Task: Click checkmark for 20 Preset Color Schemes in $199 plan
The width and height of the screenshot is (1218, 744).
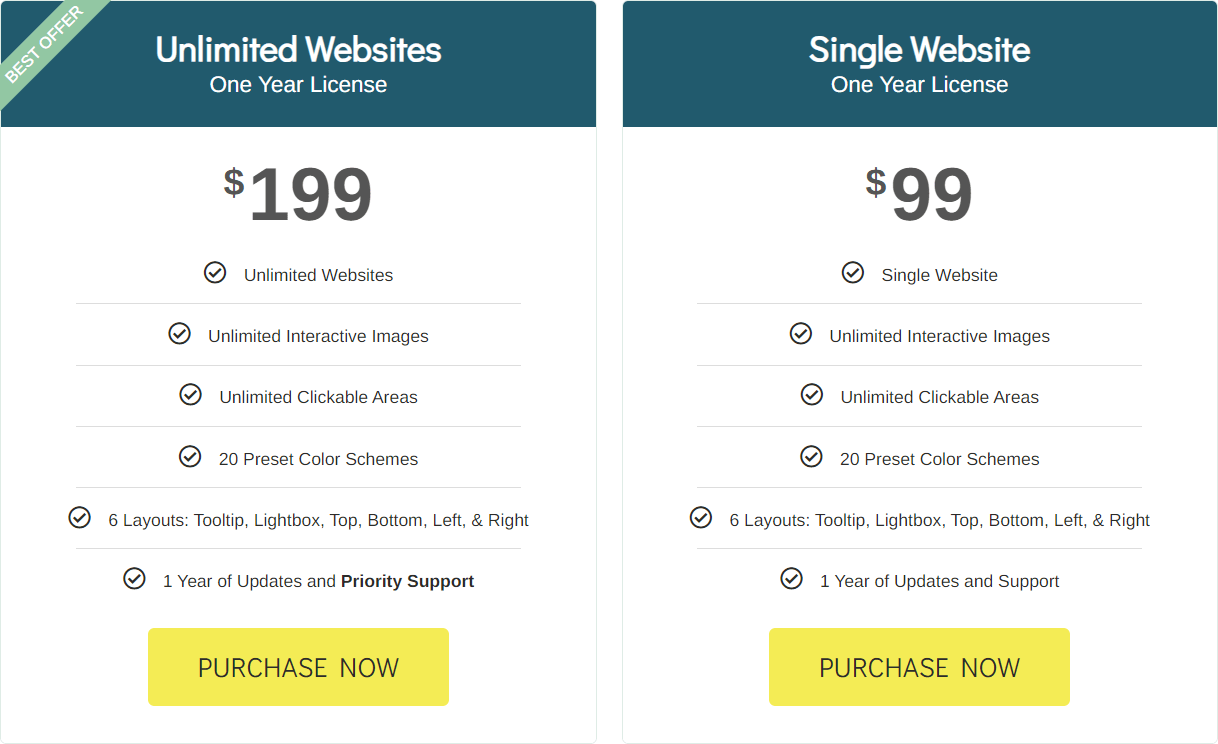Action: pos(190,456)
